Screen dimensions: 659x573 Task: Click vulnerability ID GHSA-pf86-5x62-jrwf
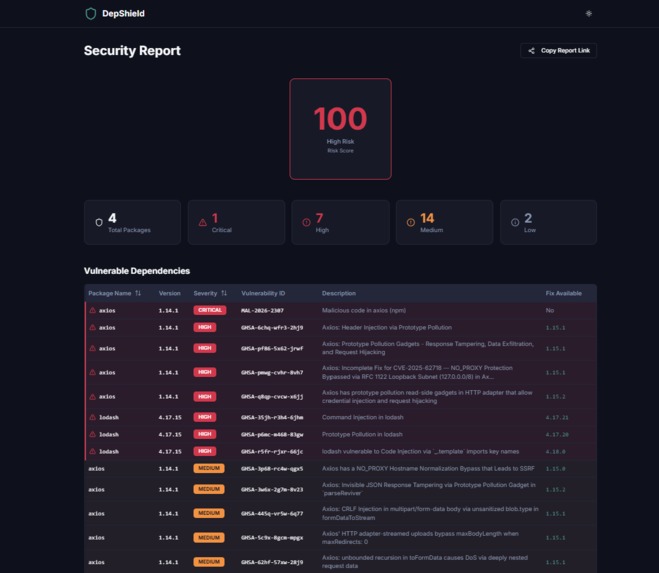pos(272,349)
